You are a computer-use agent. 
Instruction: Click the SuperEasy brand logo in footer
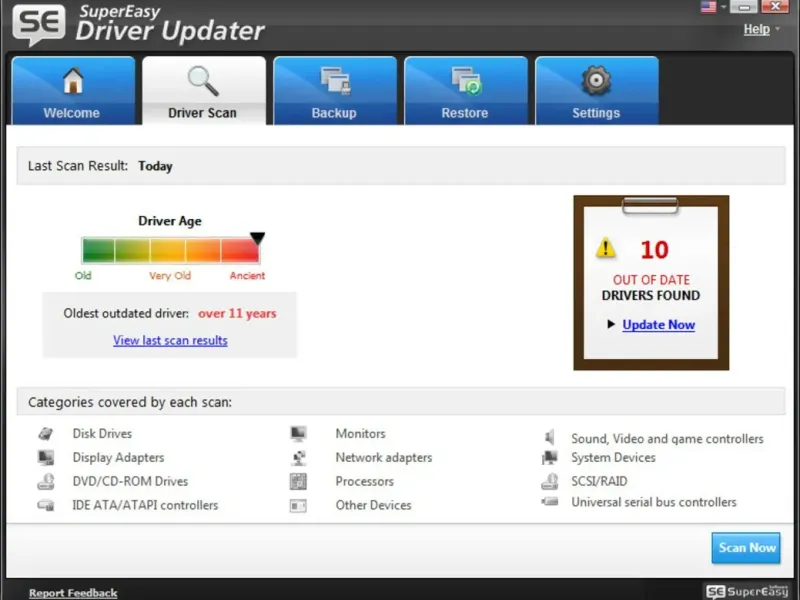click(747, 591)
